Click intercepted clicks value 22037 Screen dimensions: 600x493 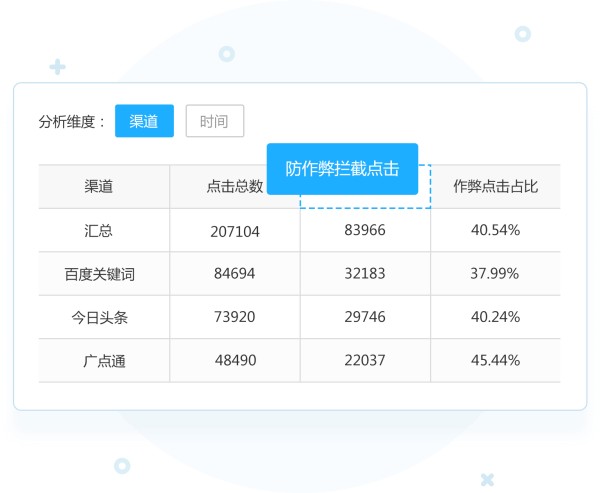pyautogui.click(x=365, y=360)
